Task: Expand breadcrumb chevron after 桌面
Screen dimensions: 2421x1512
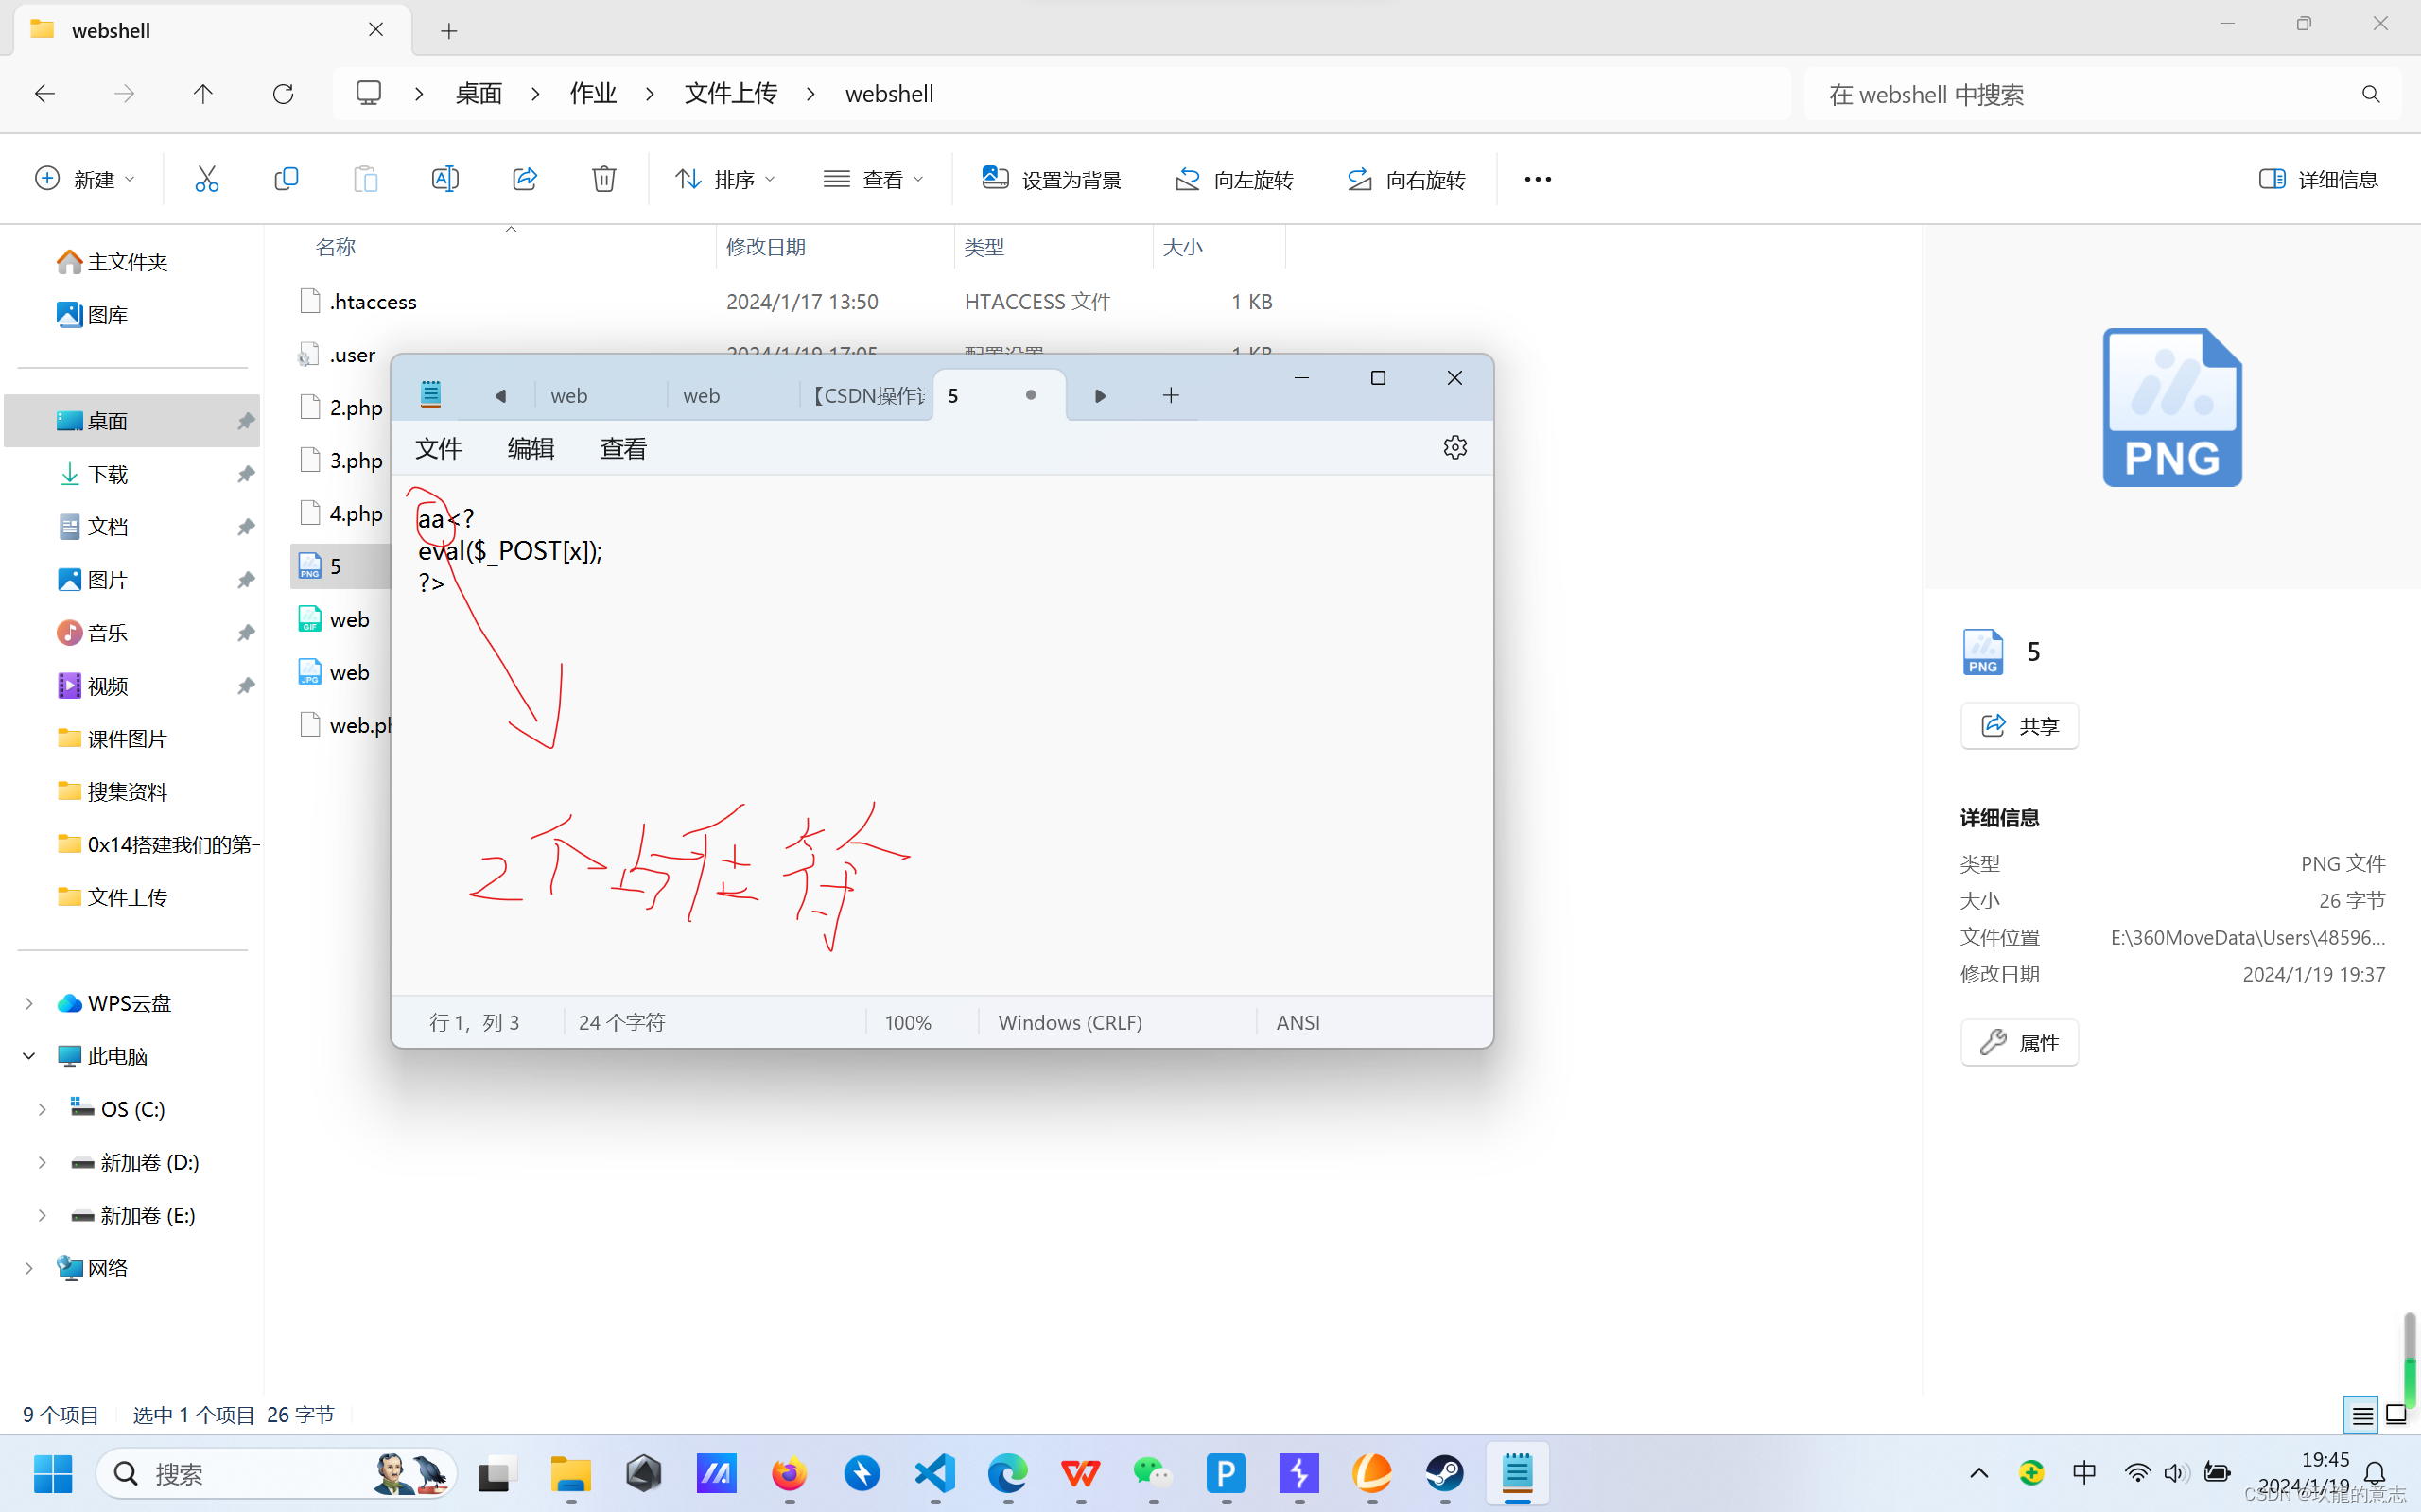Action: [x=536, y=94]
